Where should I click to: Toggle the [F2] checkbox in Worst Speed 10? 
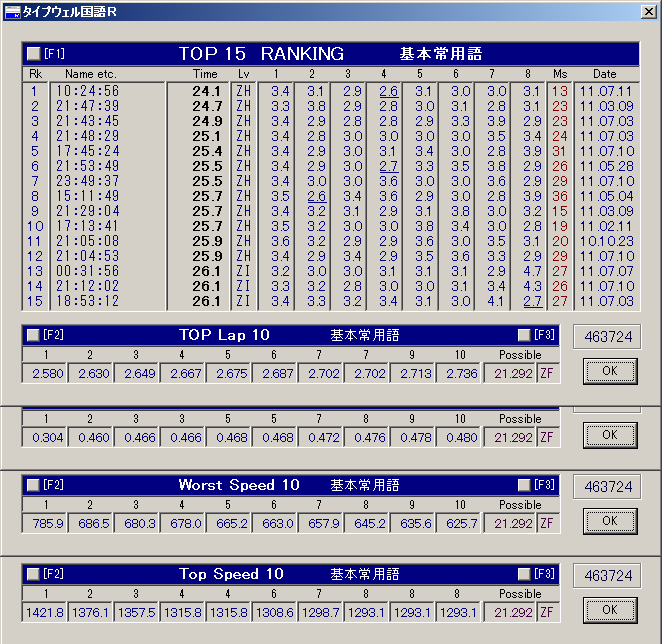click(33, 485)
